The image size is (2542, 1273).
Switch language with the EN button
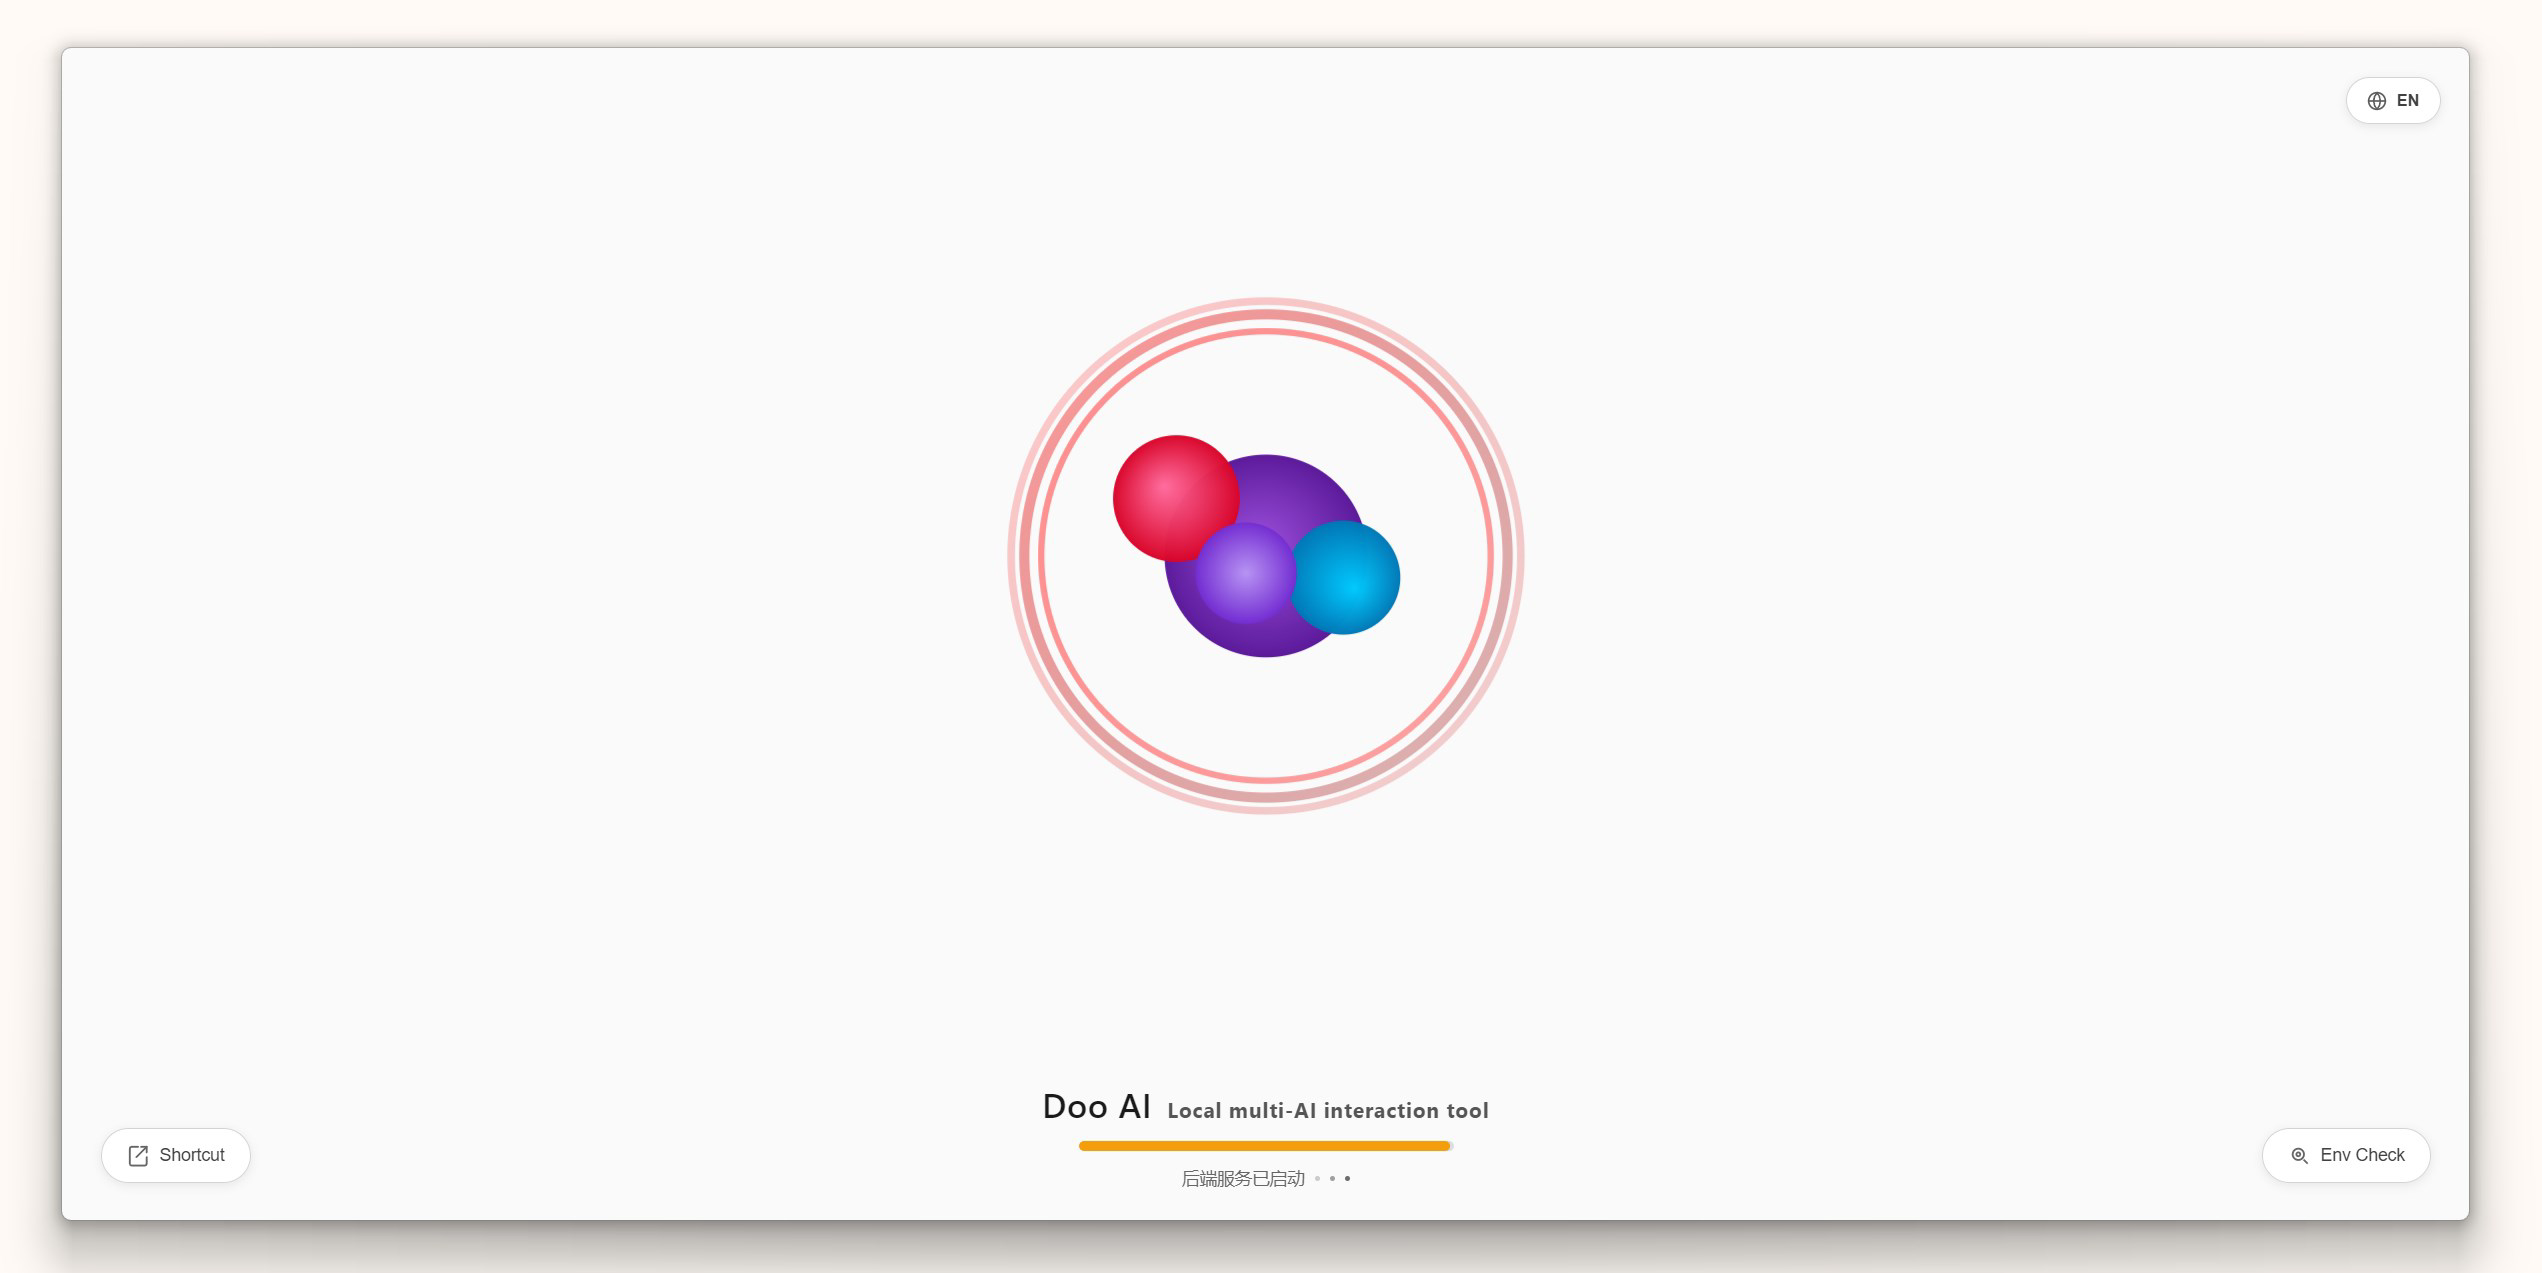[x=2392, y=101]
